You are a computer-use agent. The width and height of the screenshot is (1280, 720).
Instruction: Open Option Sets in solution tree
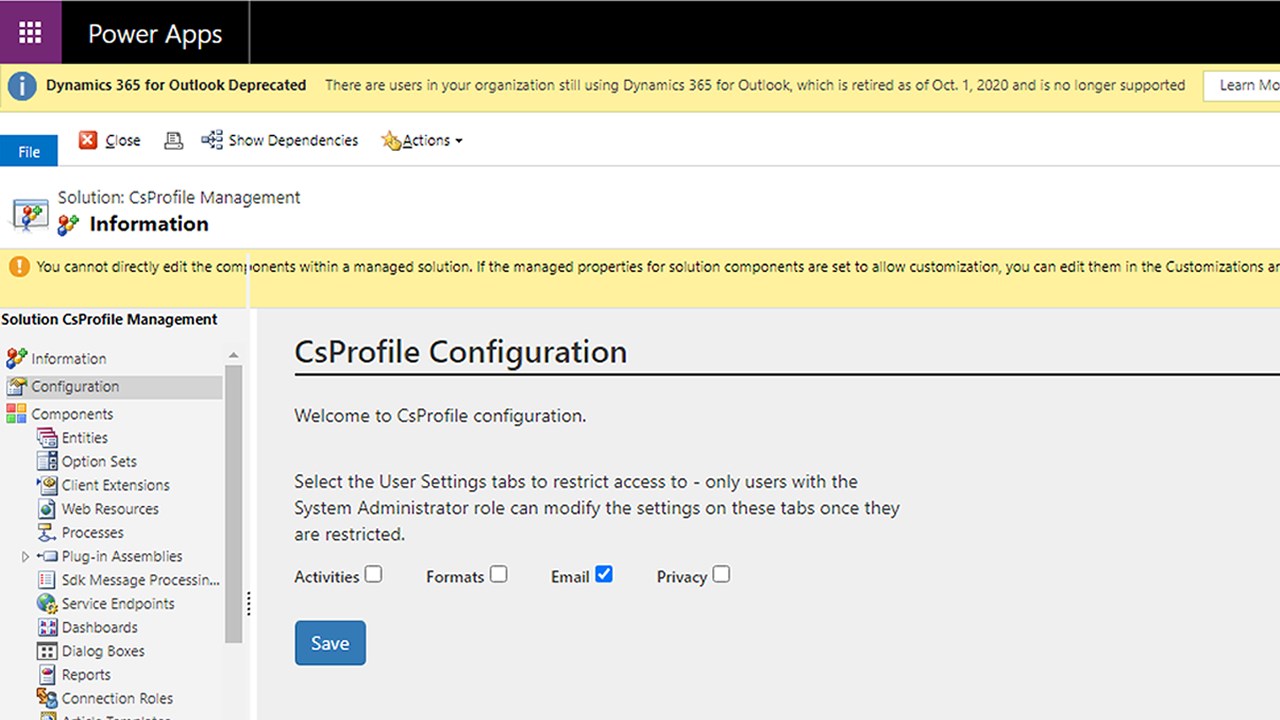point(99,462)
